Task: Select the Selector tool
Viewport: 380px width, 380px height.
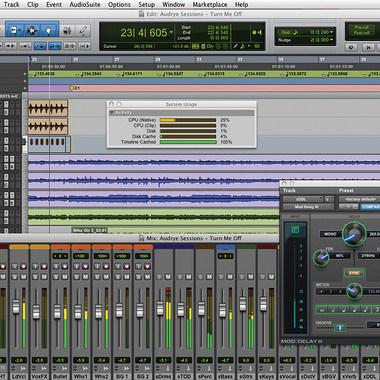Action: tap(32, 31)
